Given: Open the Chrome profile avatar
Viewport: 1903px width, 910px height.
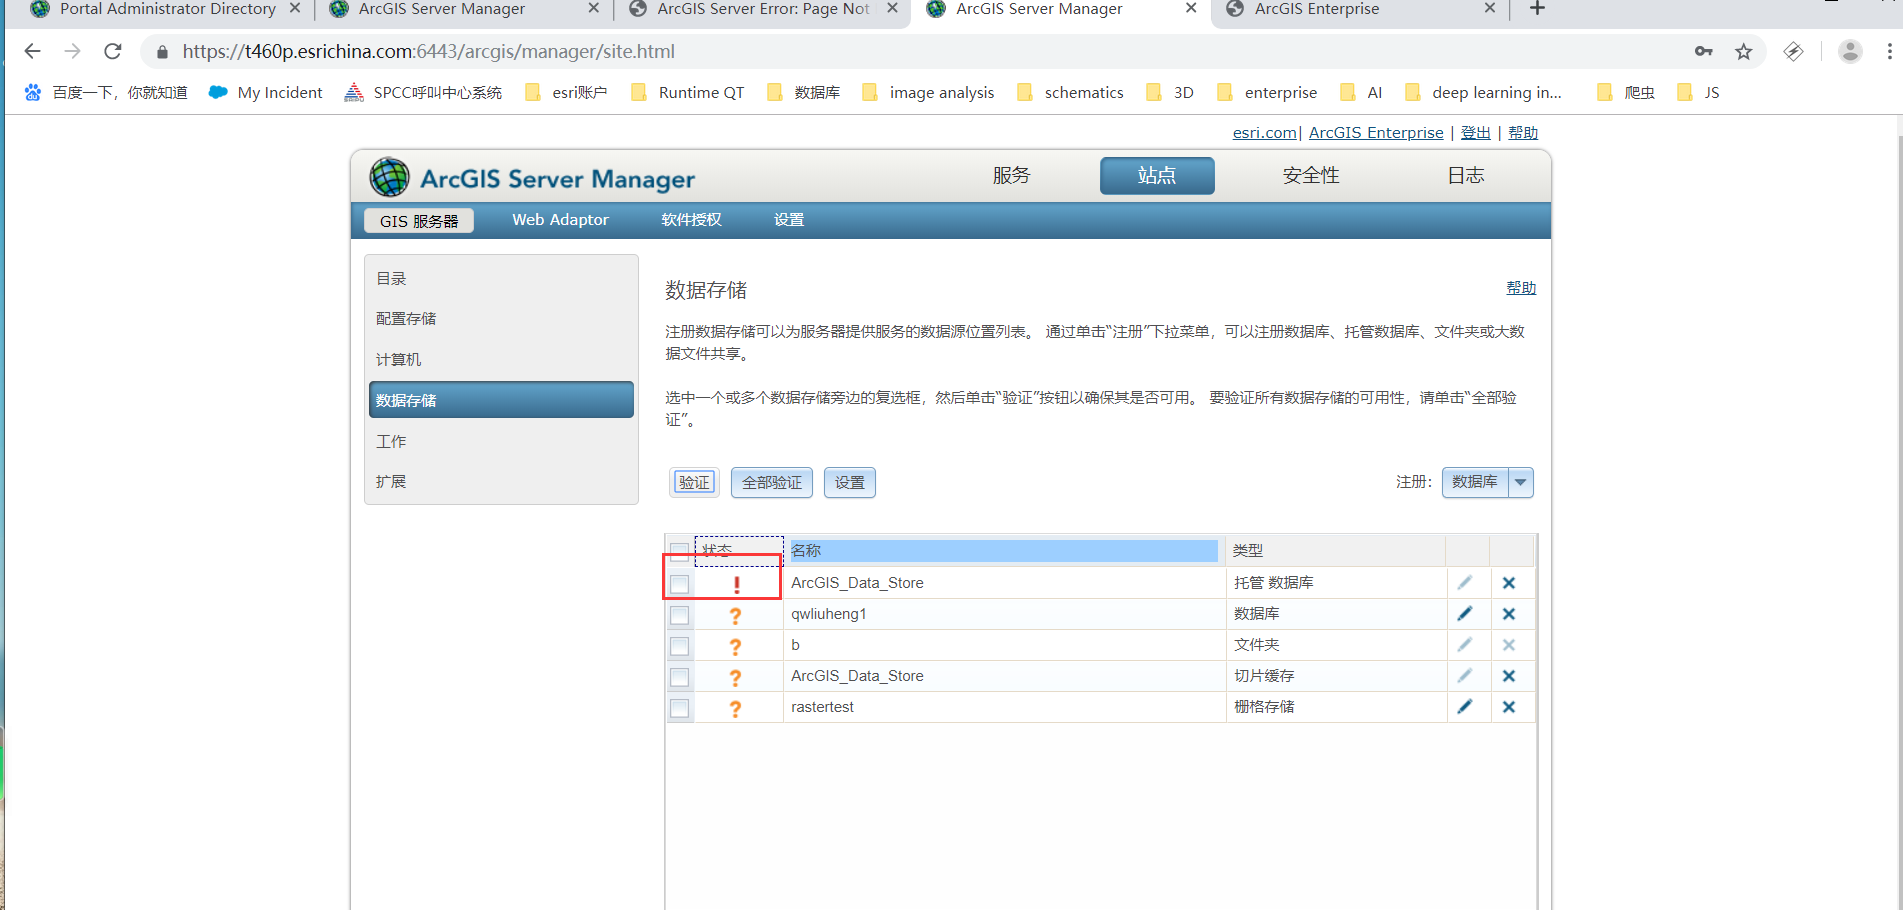Looking at the screenshot, I should (x=1849, y=51).
